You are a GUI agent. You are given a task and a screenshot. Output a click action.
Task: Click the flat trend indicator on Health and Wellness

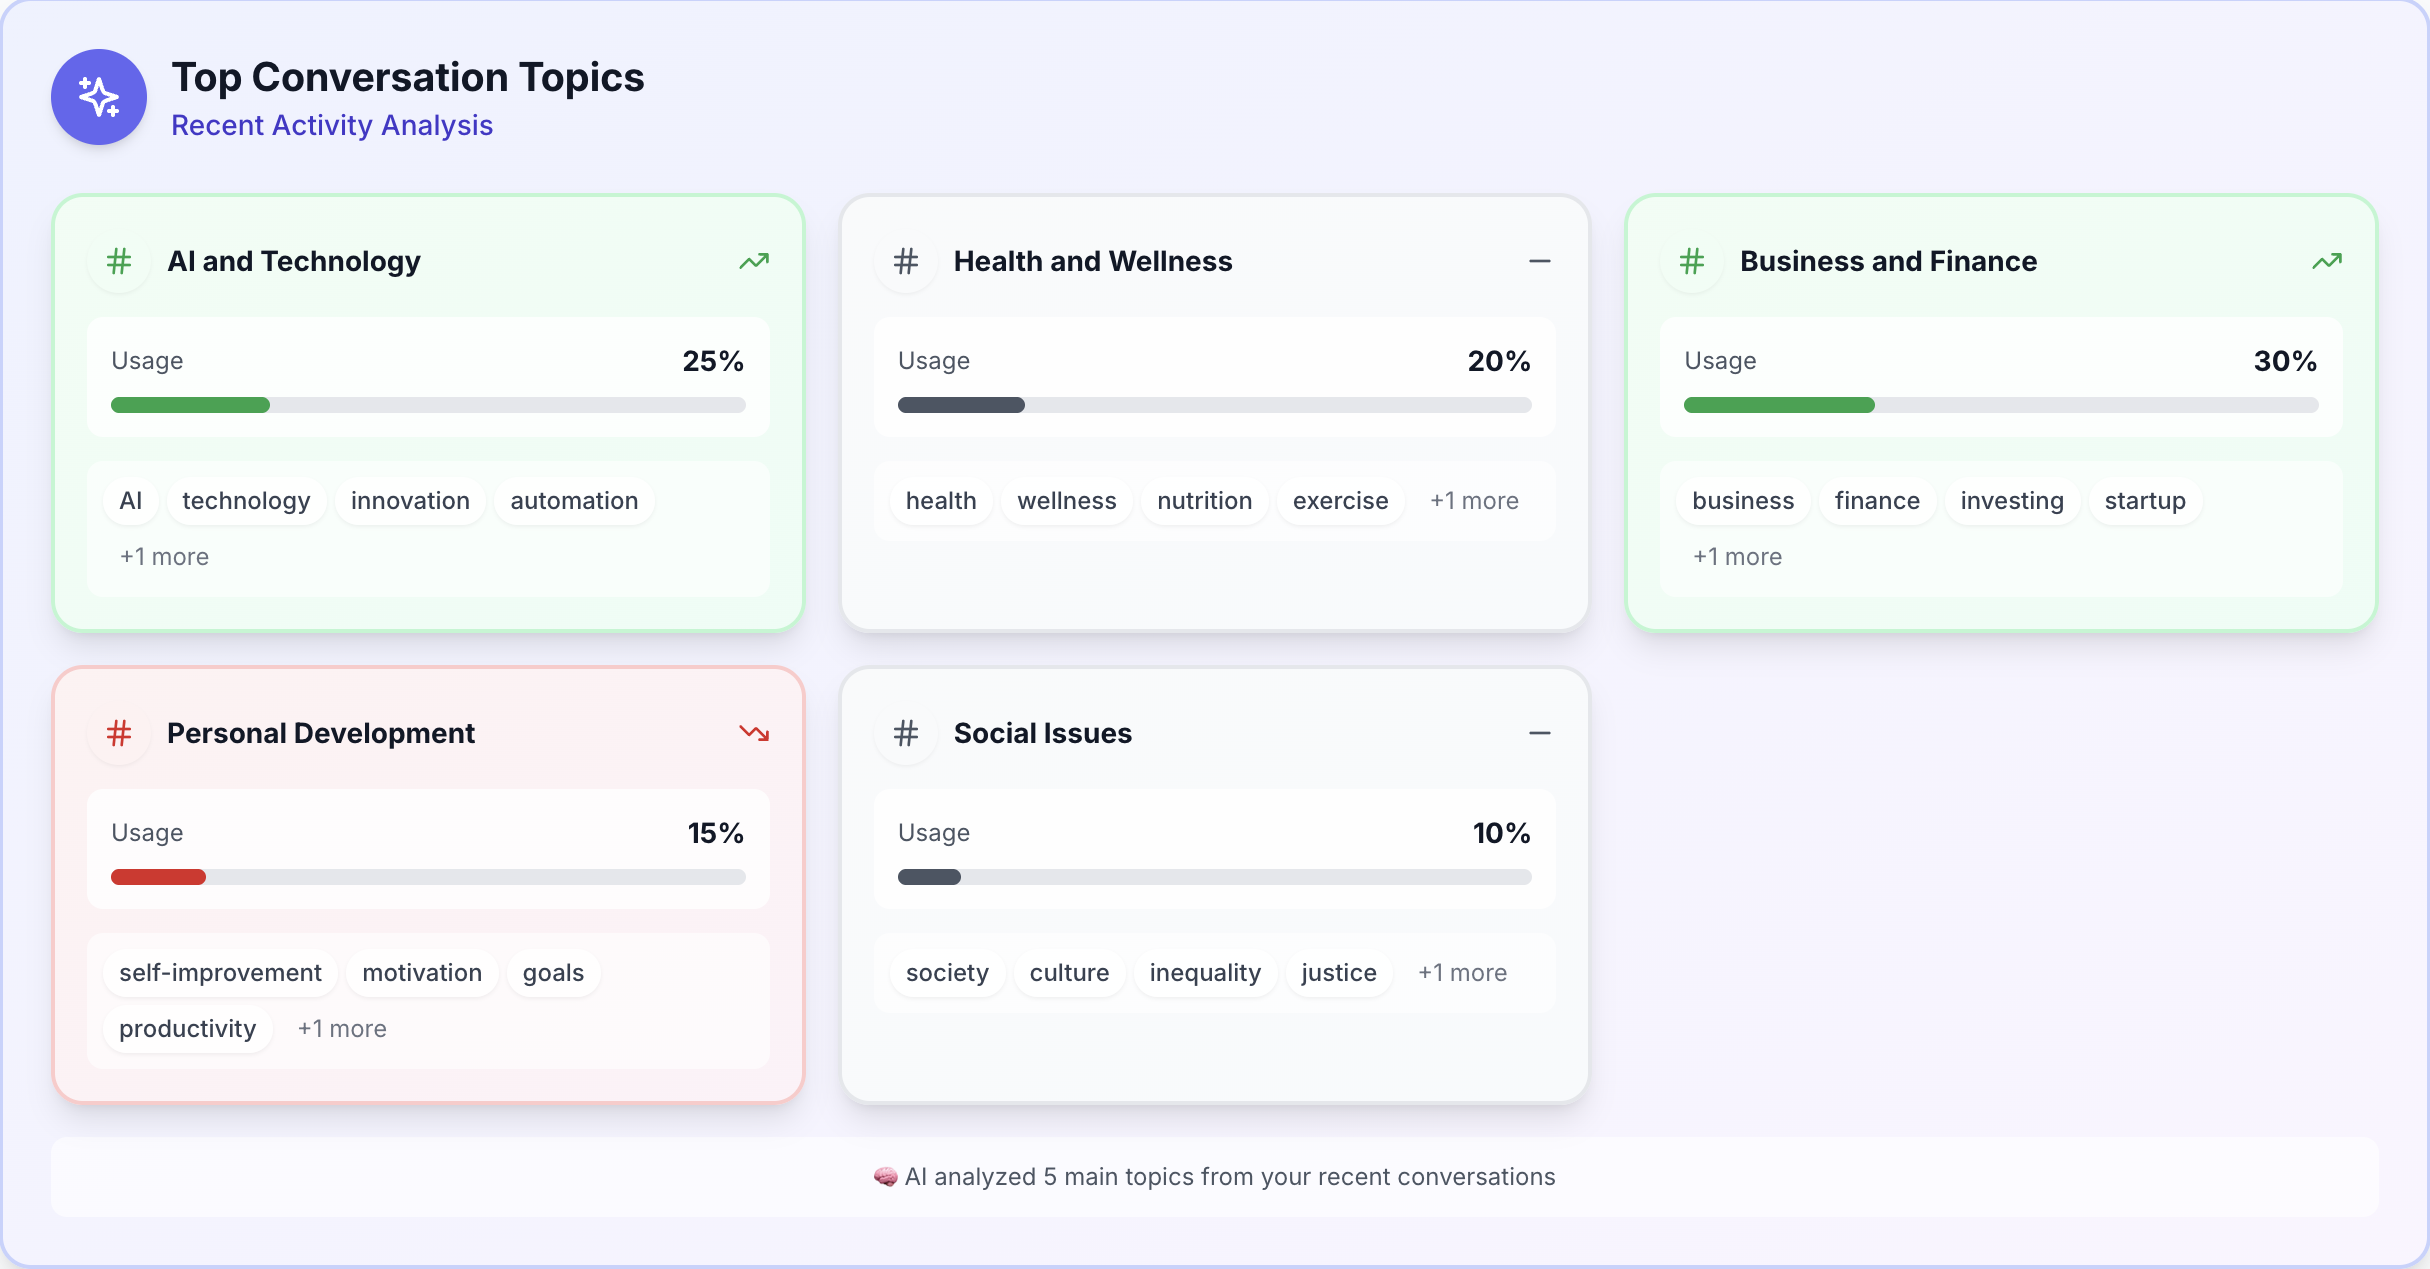click(1539, 261)
